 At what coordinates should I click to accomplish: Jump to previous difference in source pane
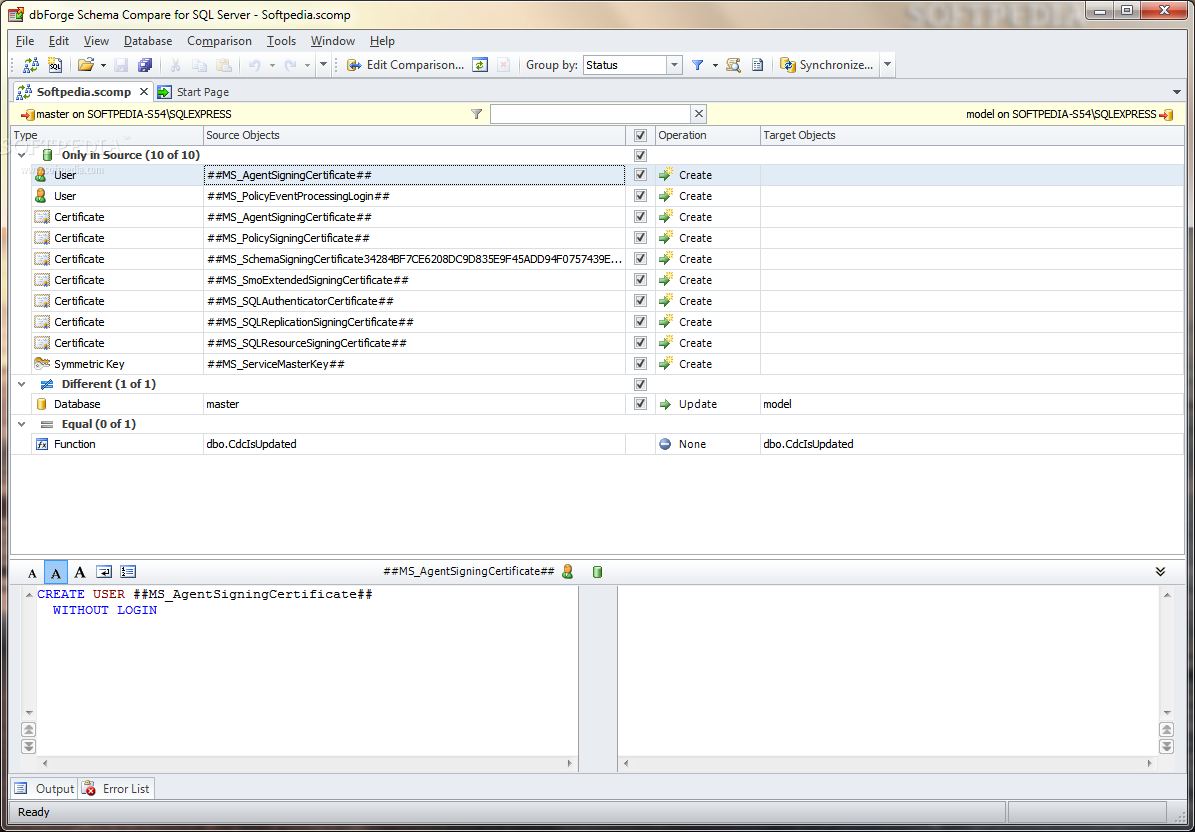pos(28,729)
